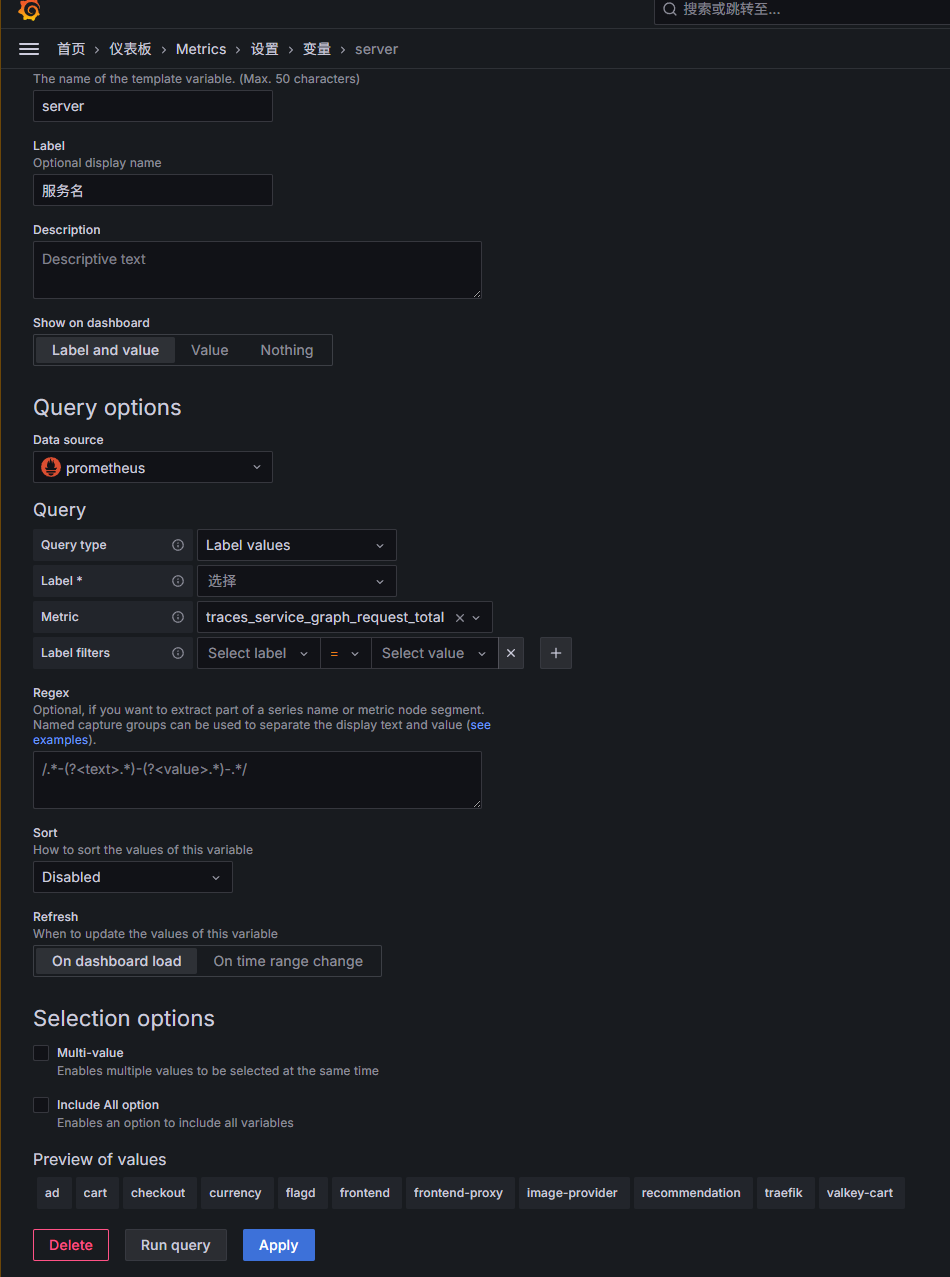Viewport: 950px width, 1277px height.
Task: Click the Query type info icon
Action: click(178, 545)
